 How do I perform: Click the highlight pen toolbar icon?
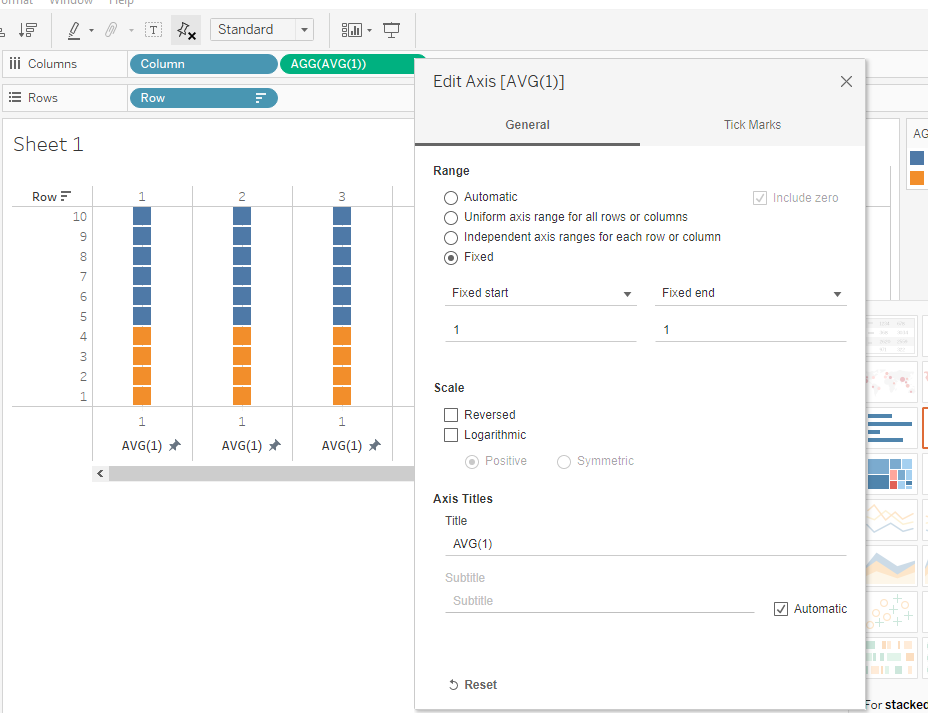tap(74, 30)
